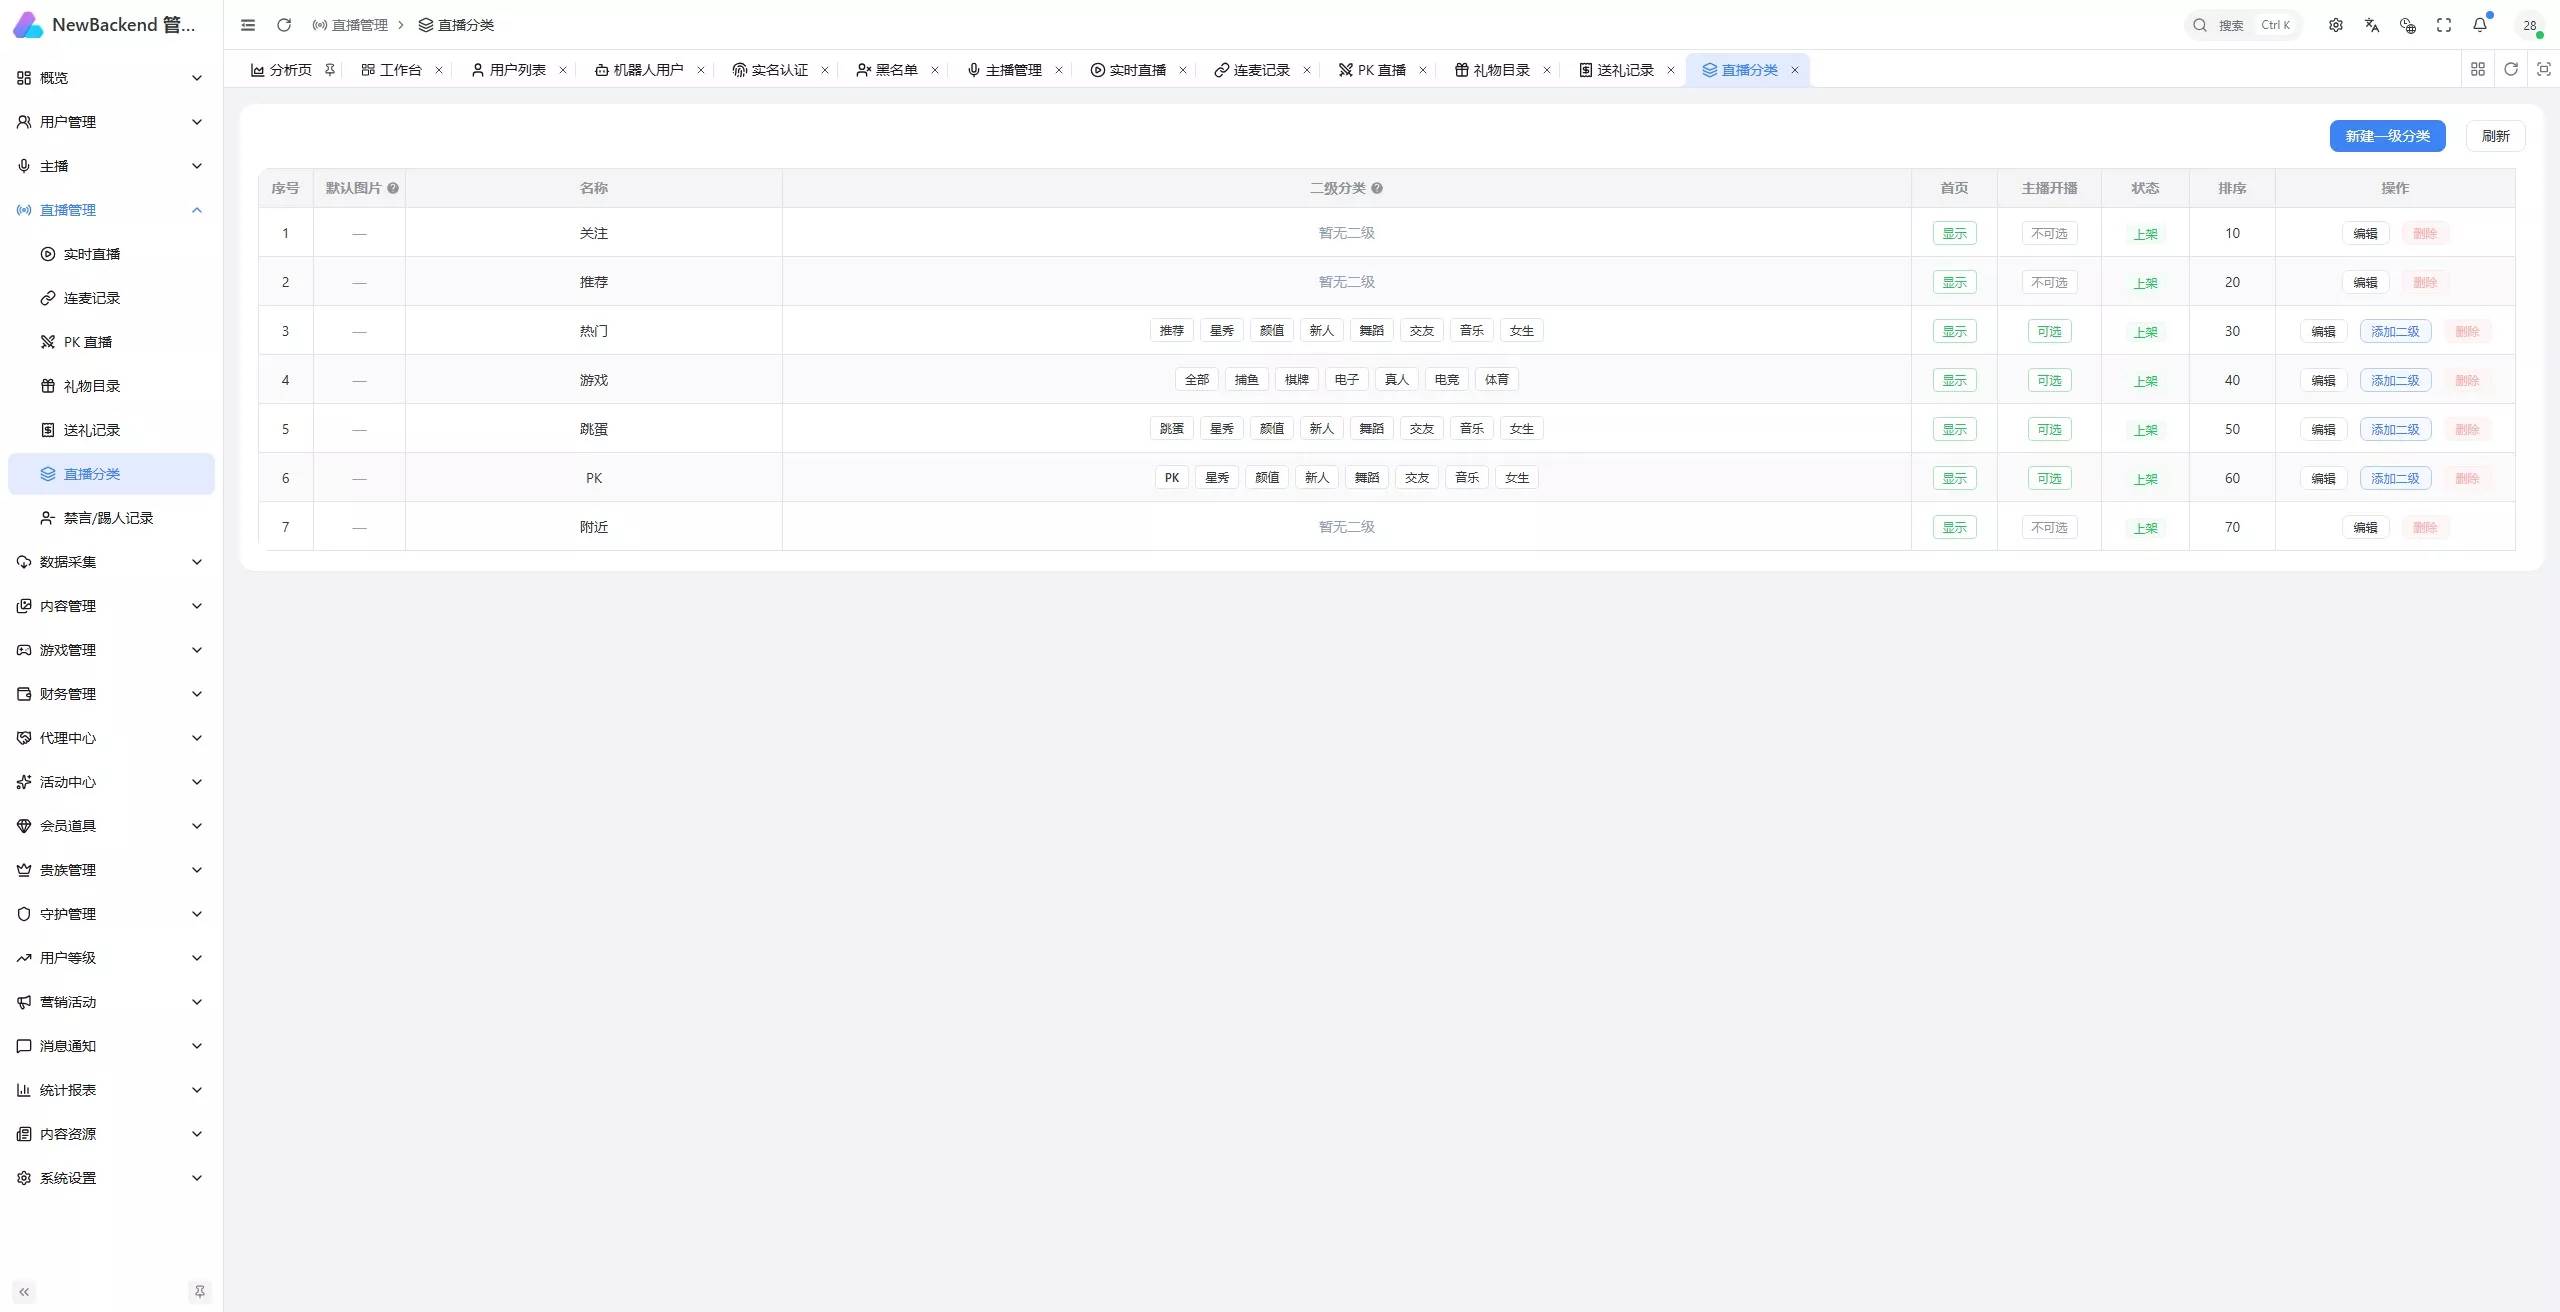
Task: Pin the sidebar with bottom pin icon
Action: (200, 1292)
